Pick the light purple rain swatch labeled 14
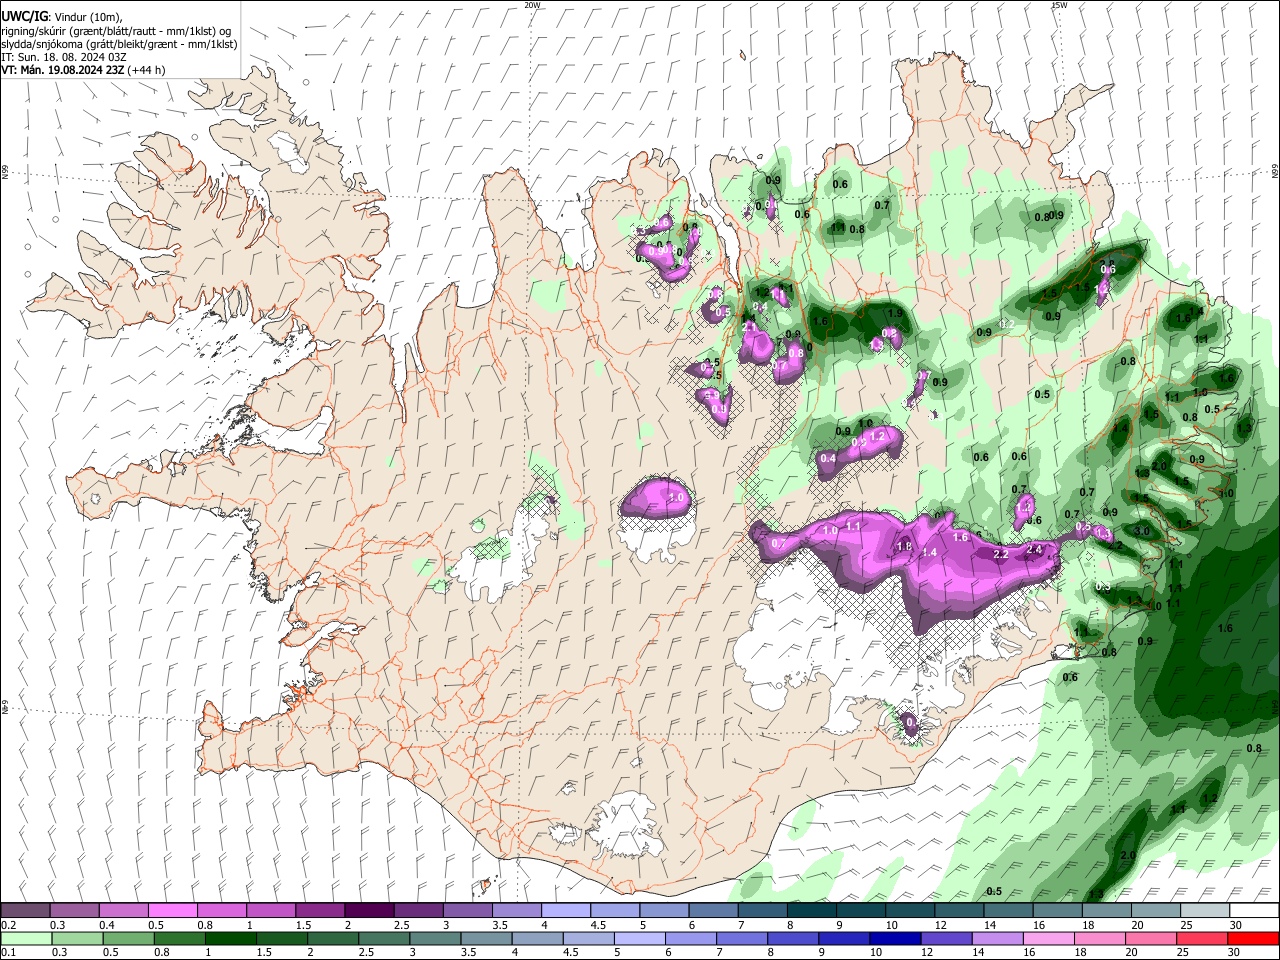This screenshot has height=960, width=1280. coord(997,938)
